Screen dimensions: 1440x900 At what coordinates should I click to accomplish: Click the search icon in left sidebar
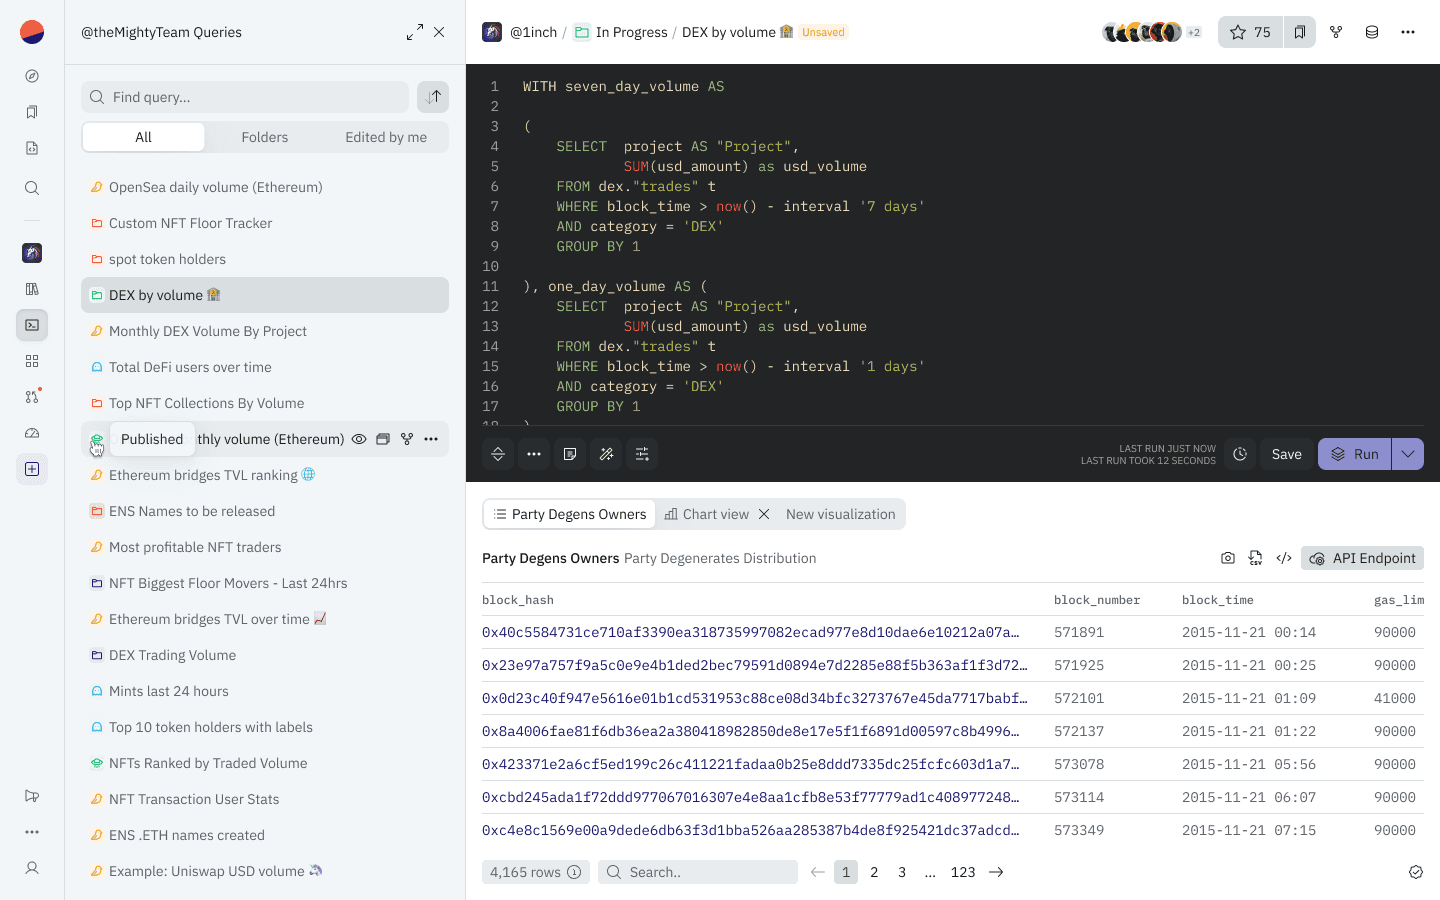[32, 188]
